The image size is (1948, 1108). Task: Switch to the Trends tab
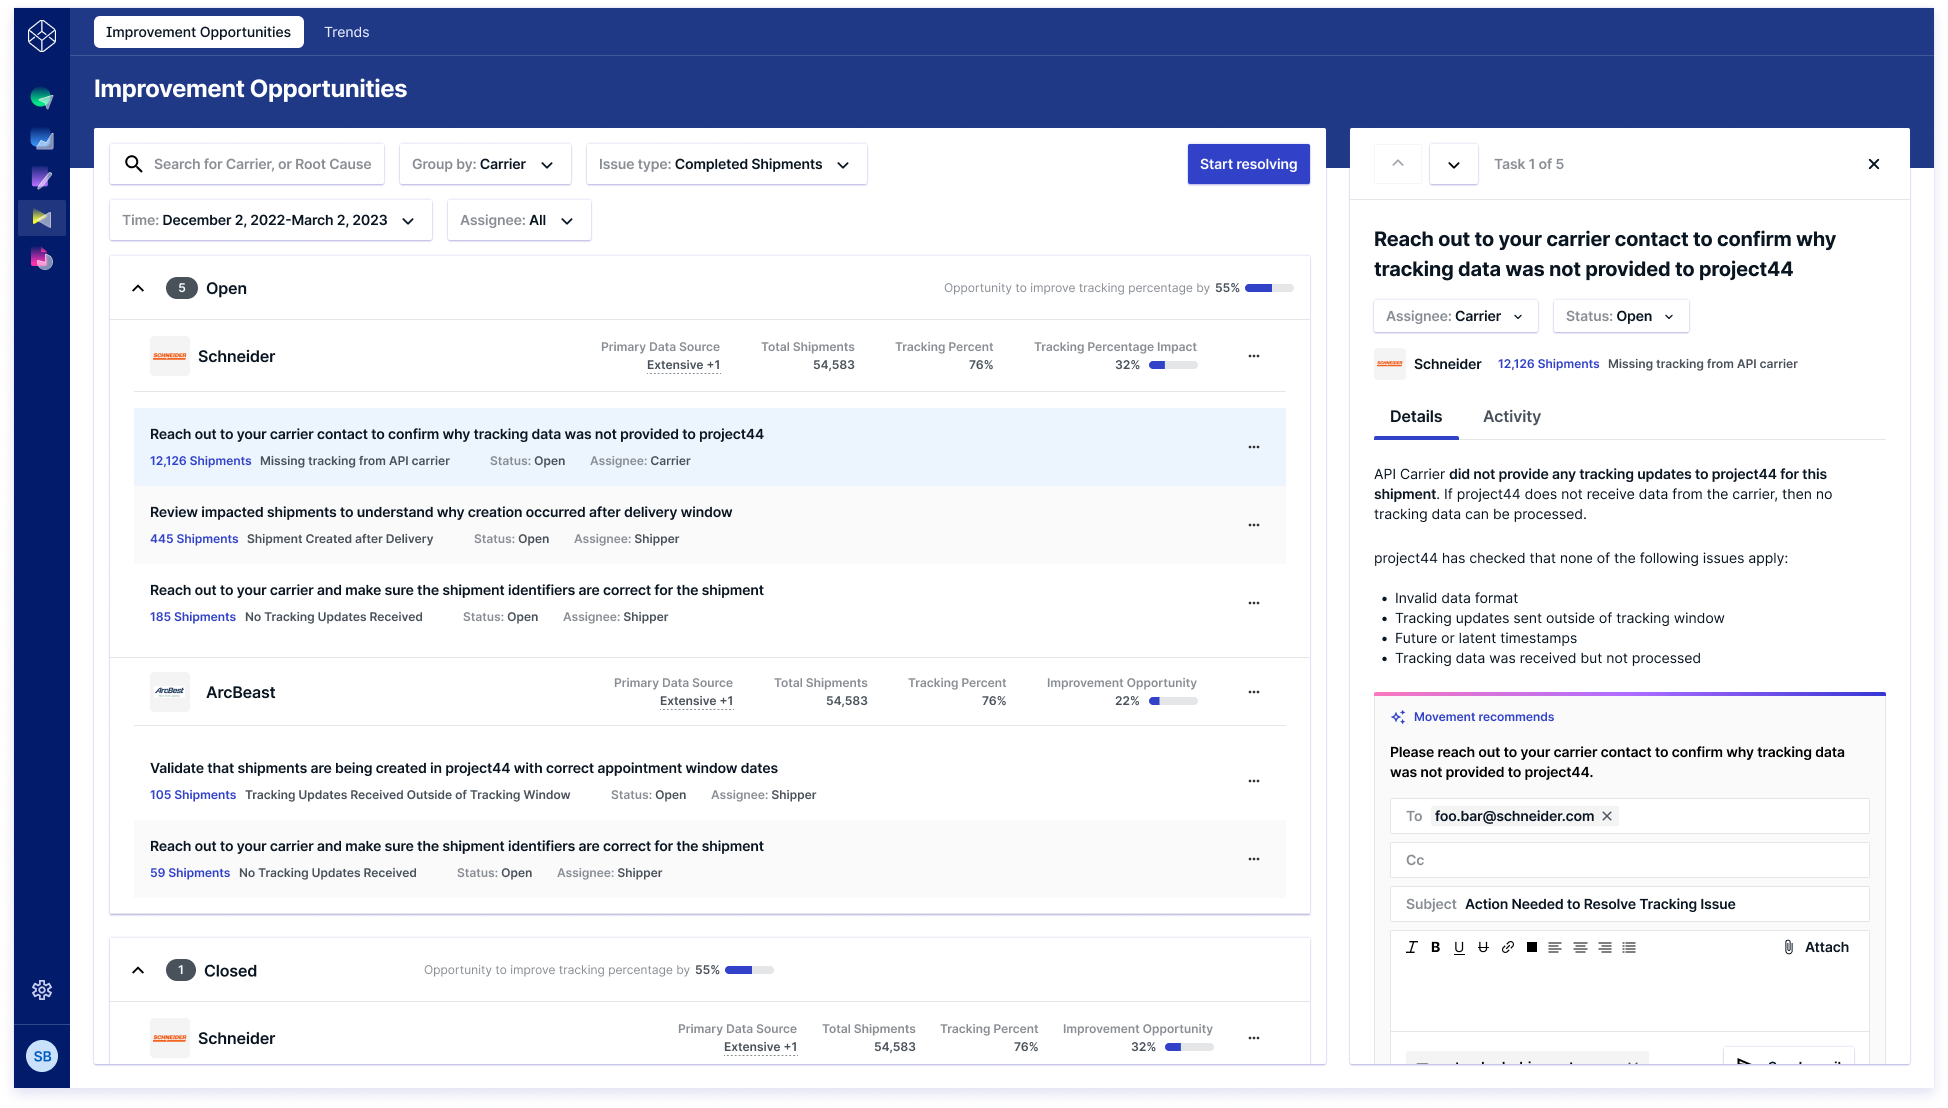point(346,32)
